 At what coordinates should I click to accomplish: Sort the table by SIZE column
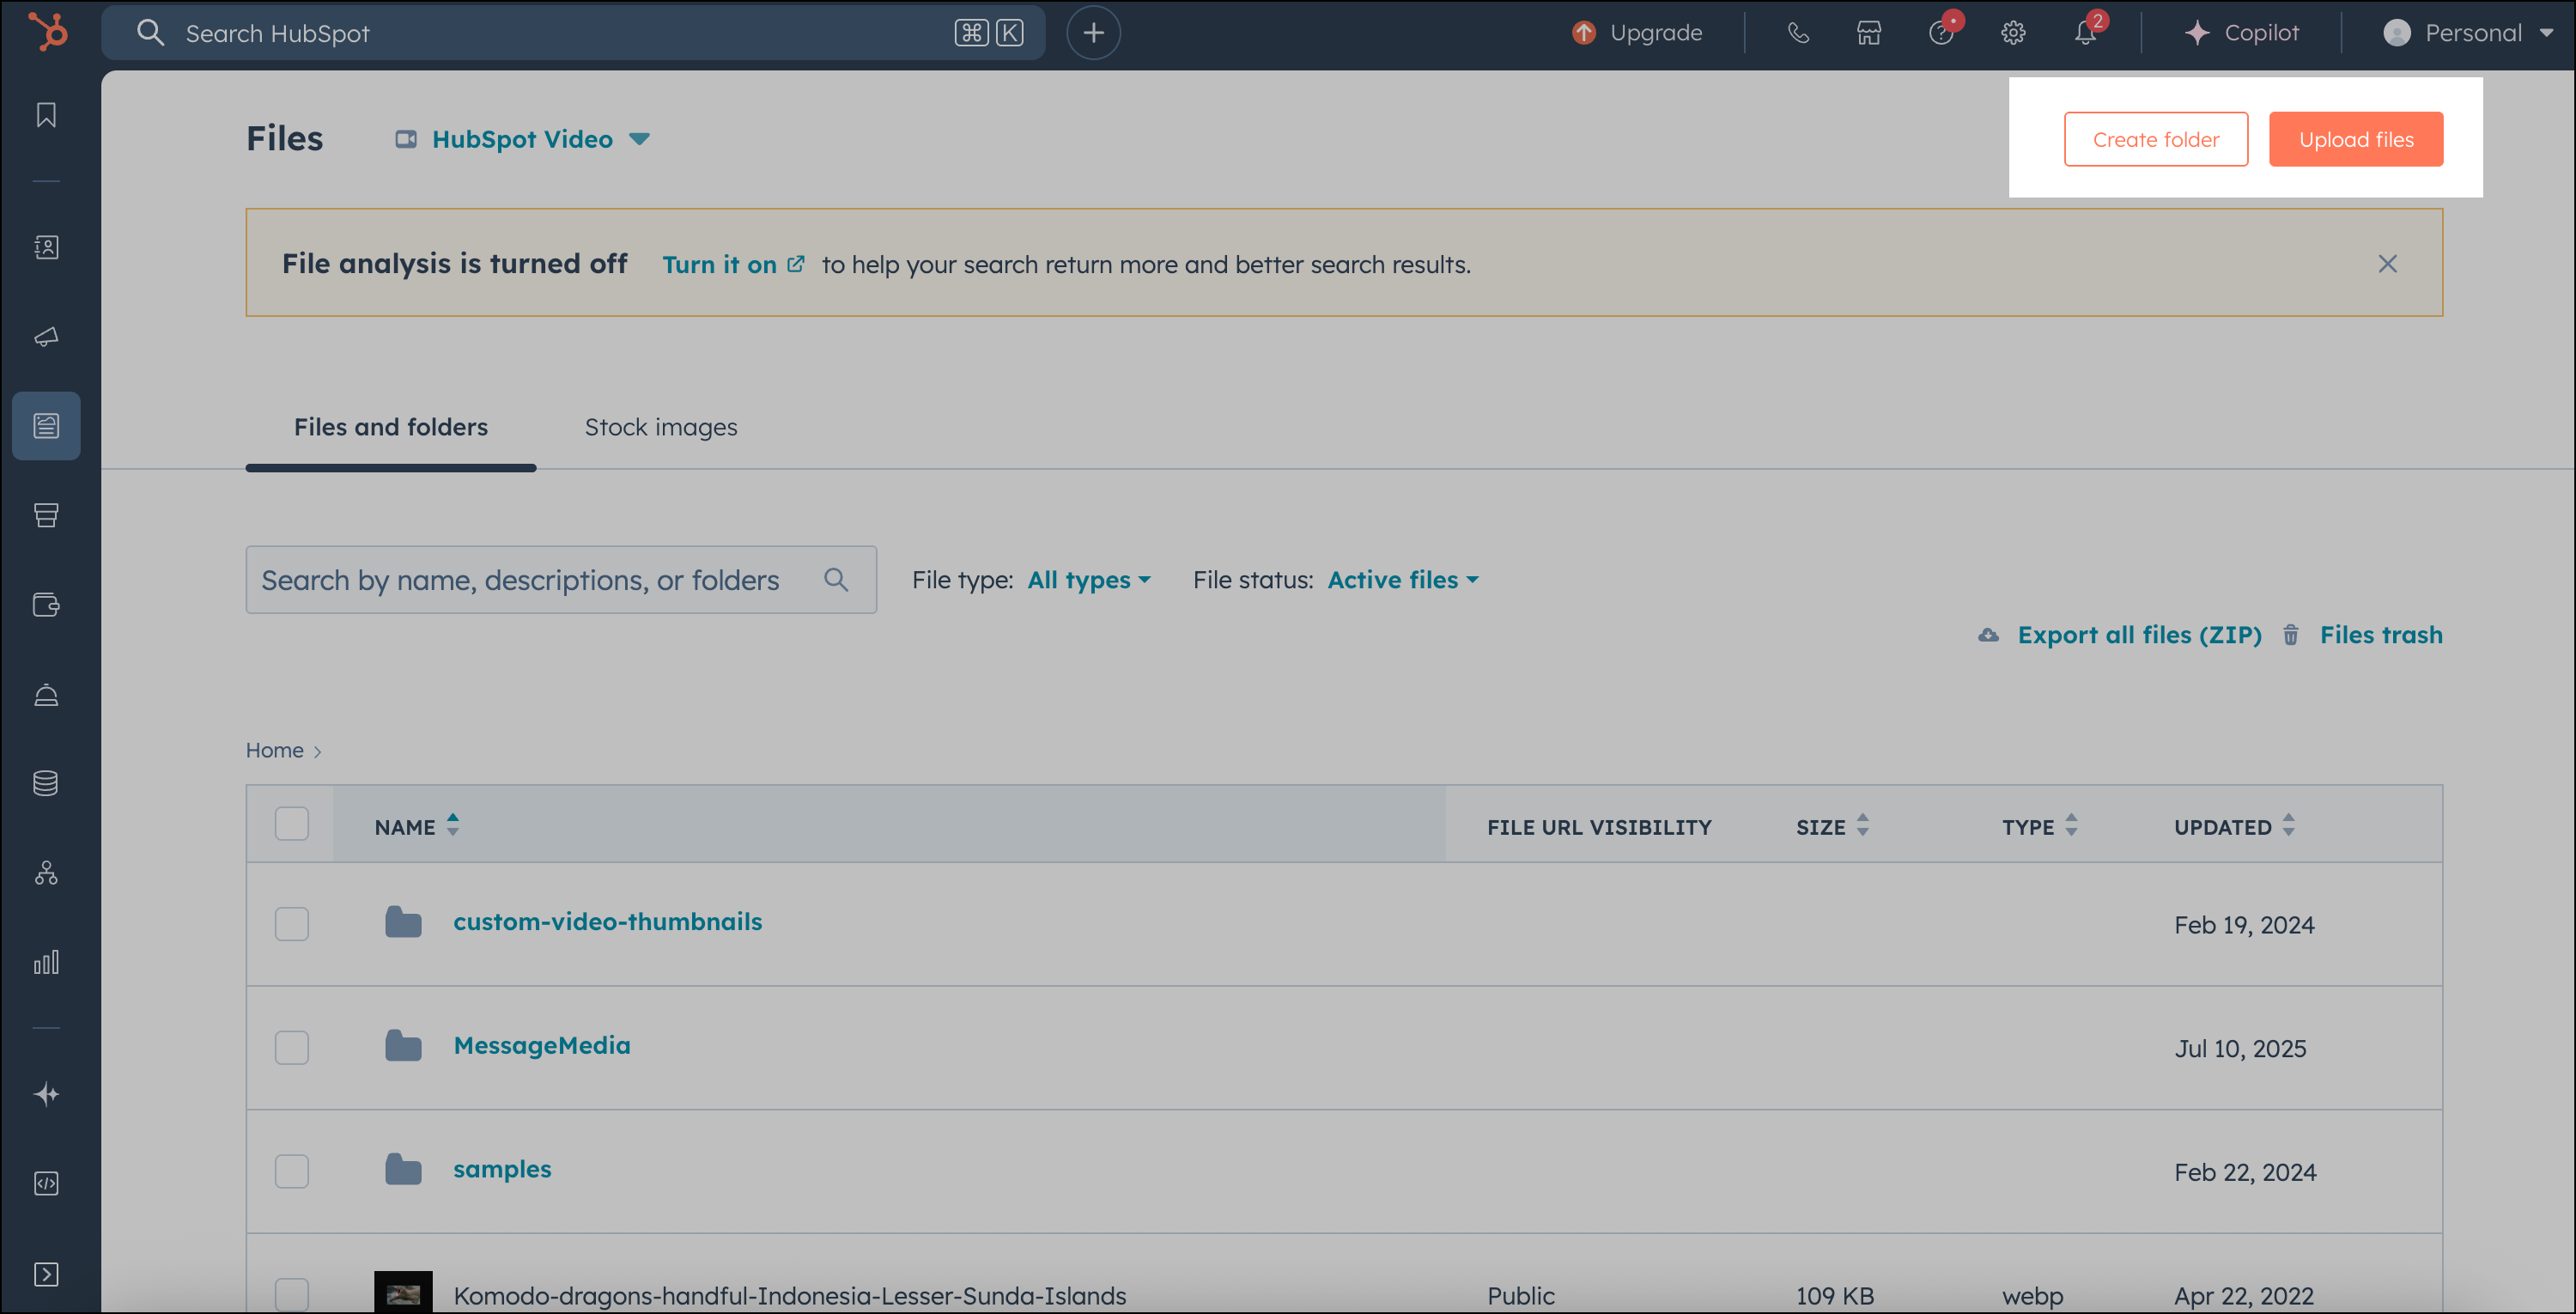coord(1832,826)
